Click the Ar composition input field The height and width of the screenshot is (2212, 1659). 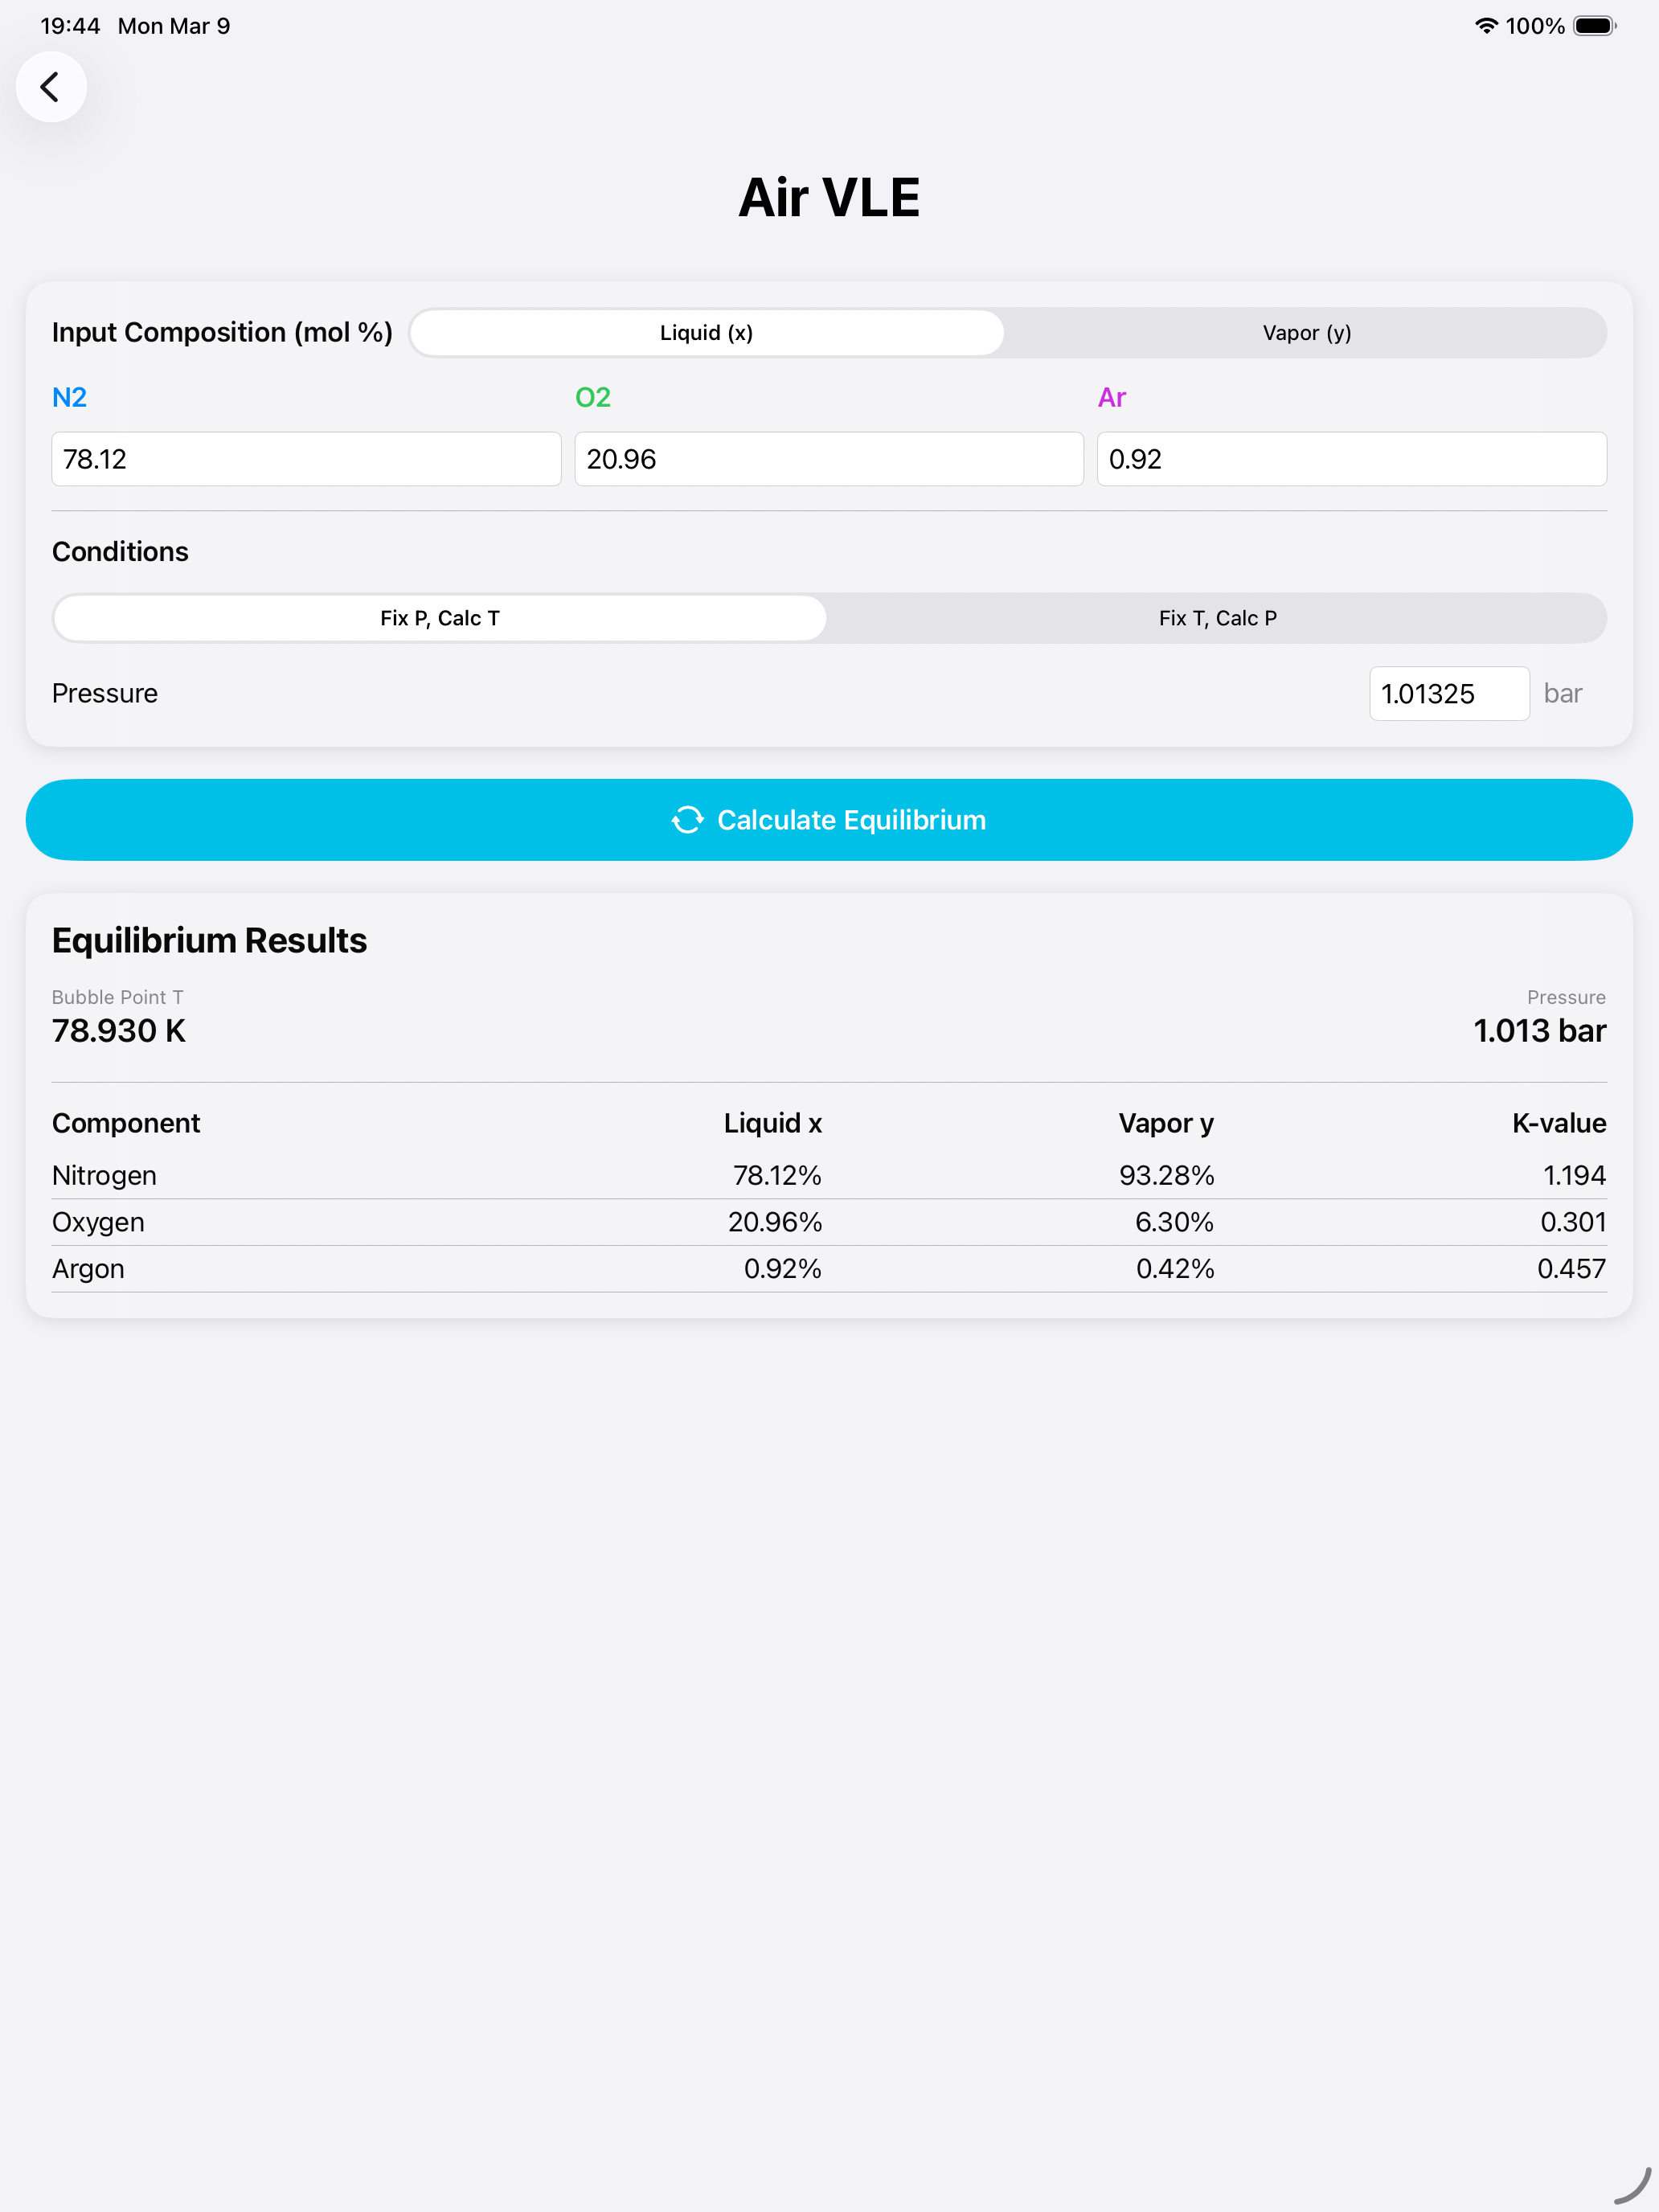(1351, 459)
